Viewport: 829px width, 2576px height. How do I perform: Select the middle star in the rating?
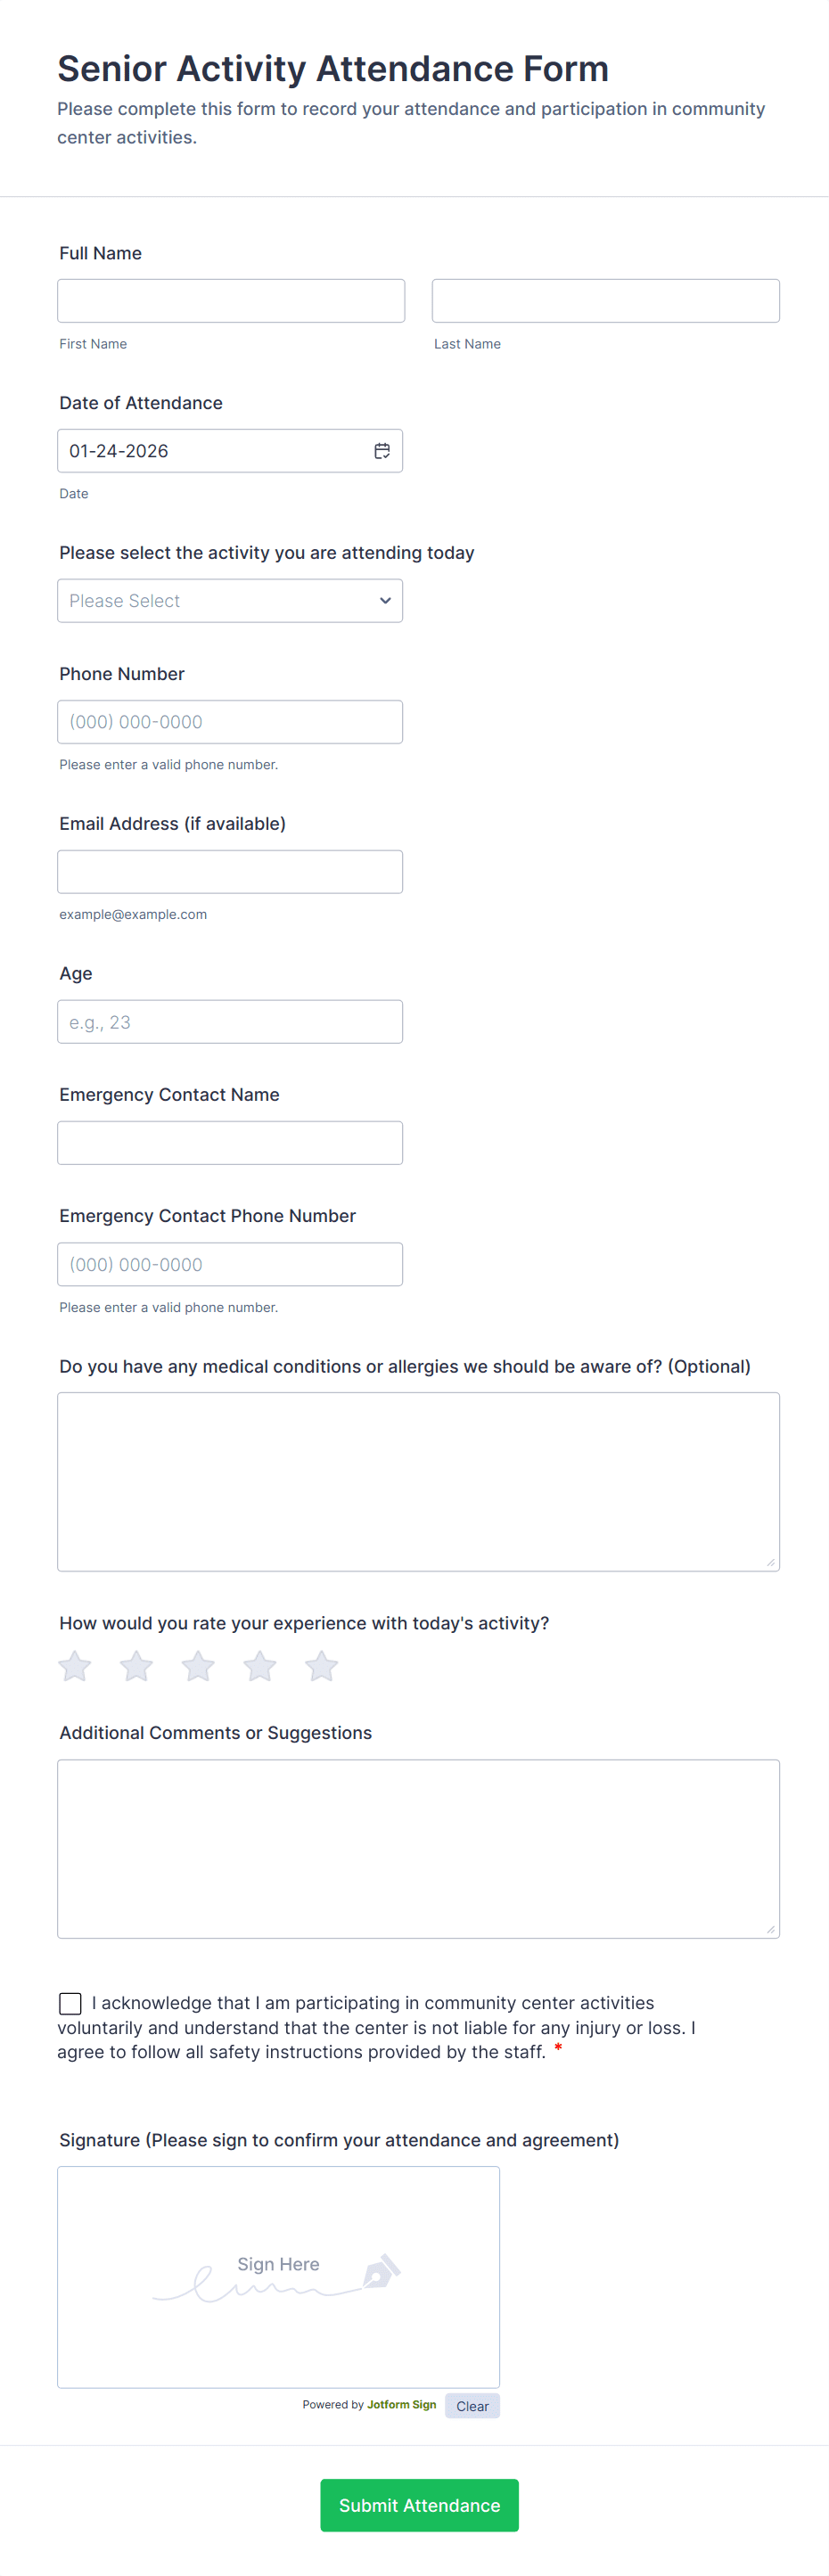point(198,1666)
